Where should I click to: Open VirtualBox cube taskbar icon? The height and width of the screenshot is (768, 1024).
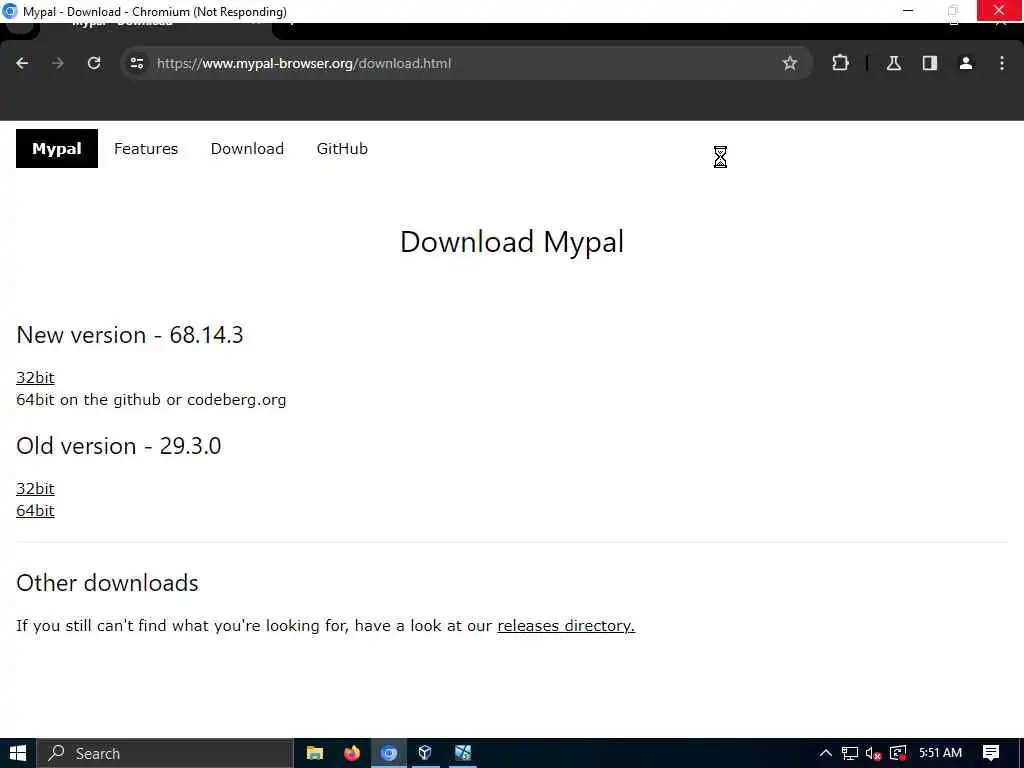tap(425, 753)
